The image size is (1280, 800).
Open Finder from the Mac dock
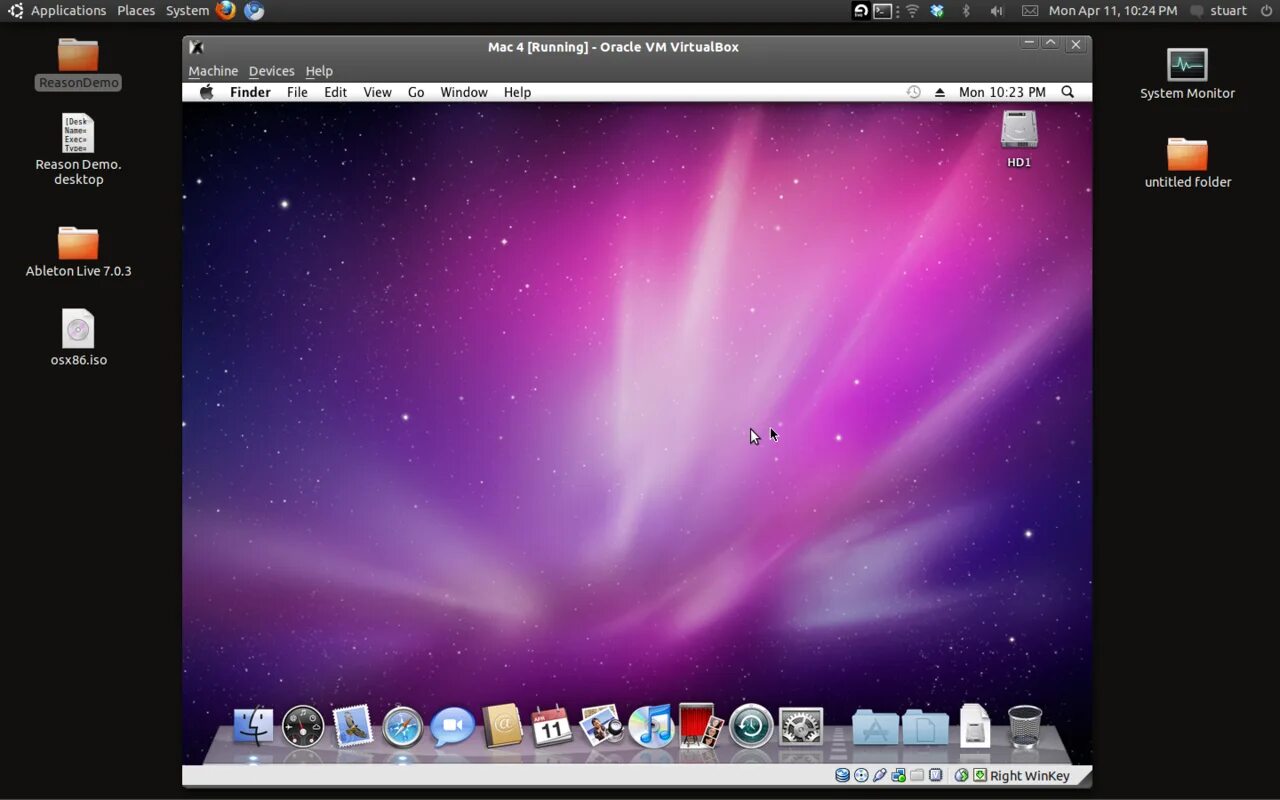tap(253, 727)
